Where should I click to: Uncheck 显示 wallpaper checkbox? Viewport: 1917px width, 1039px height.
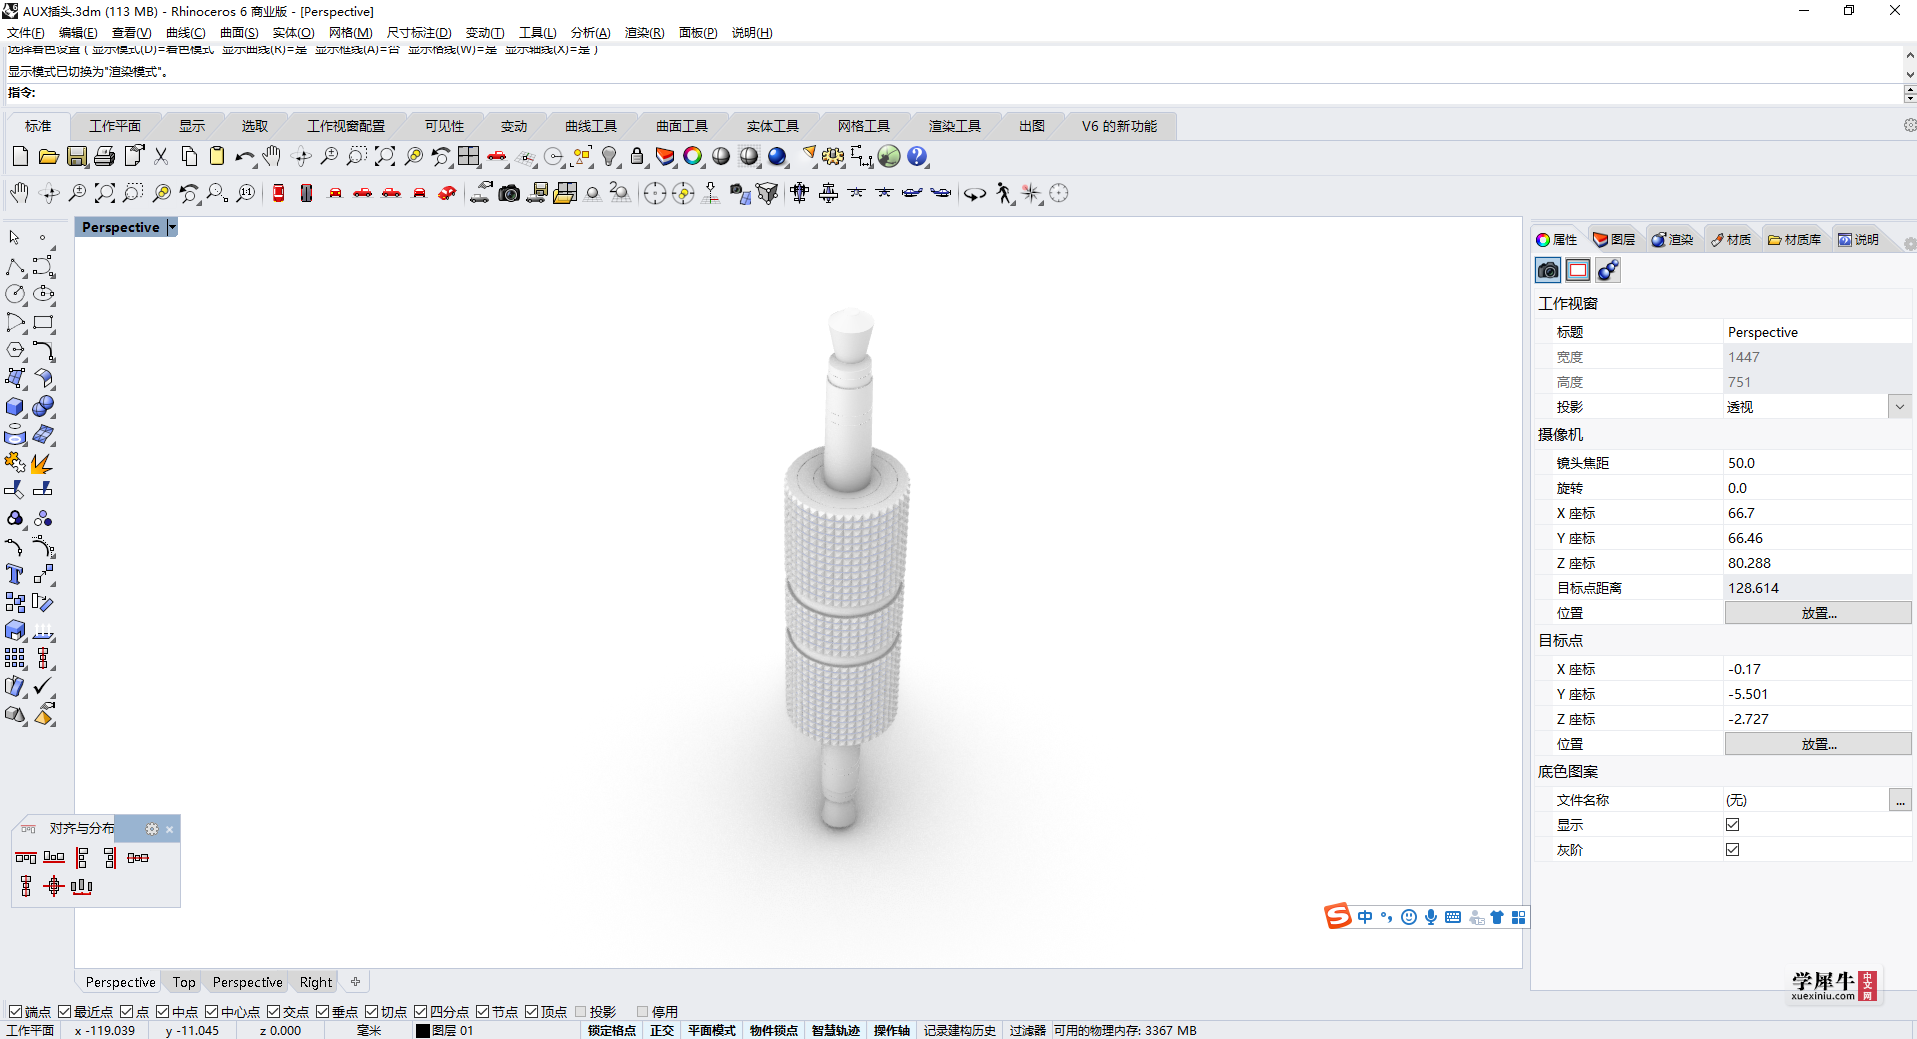(x=1733, y=825)
